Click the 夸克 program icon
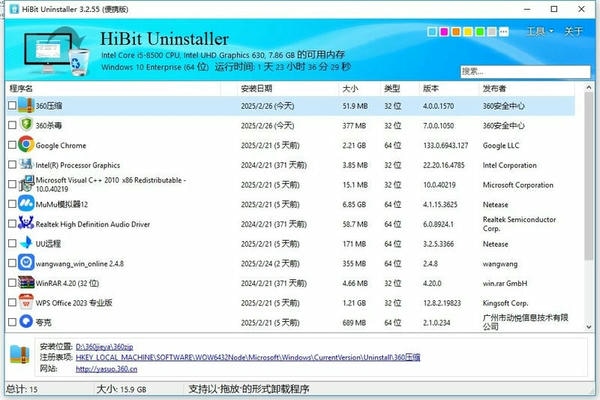 click(x=26, y=322)
